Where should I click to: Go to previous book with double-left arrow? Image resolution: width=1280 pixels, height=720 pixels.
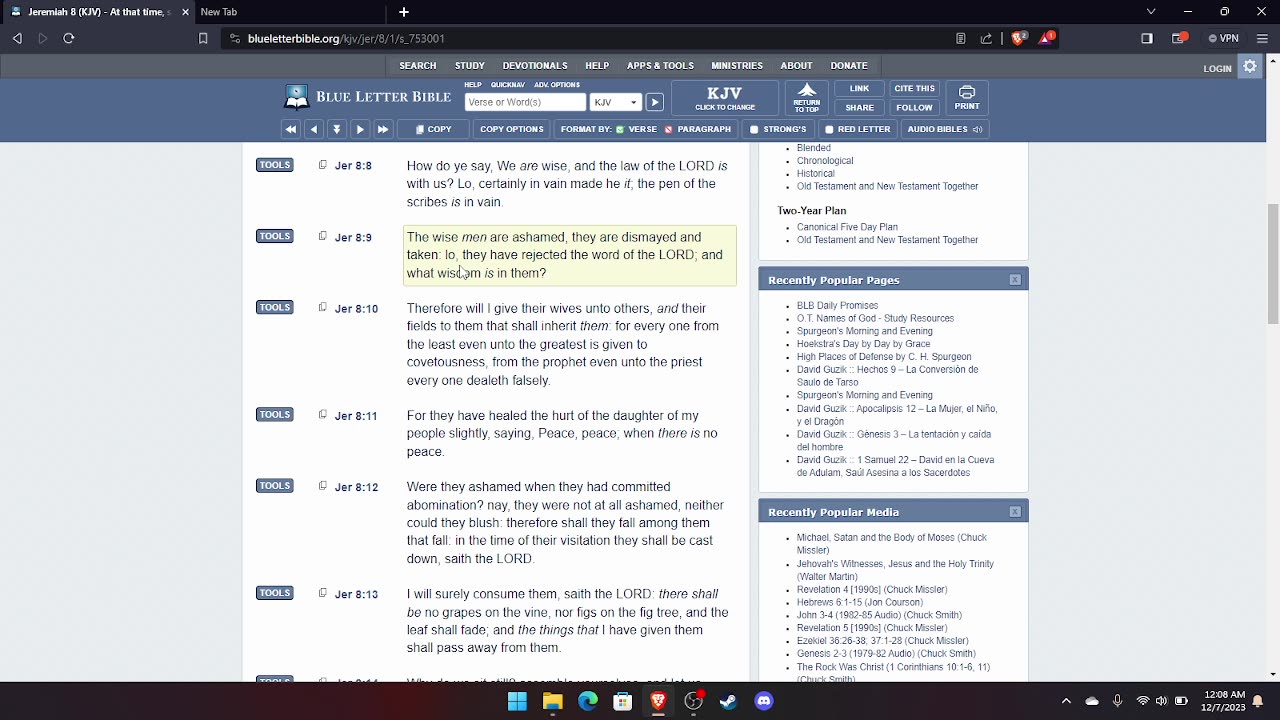[x=291, y=129]
